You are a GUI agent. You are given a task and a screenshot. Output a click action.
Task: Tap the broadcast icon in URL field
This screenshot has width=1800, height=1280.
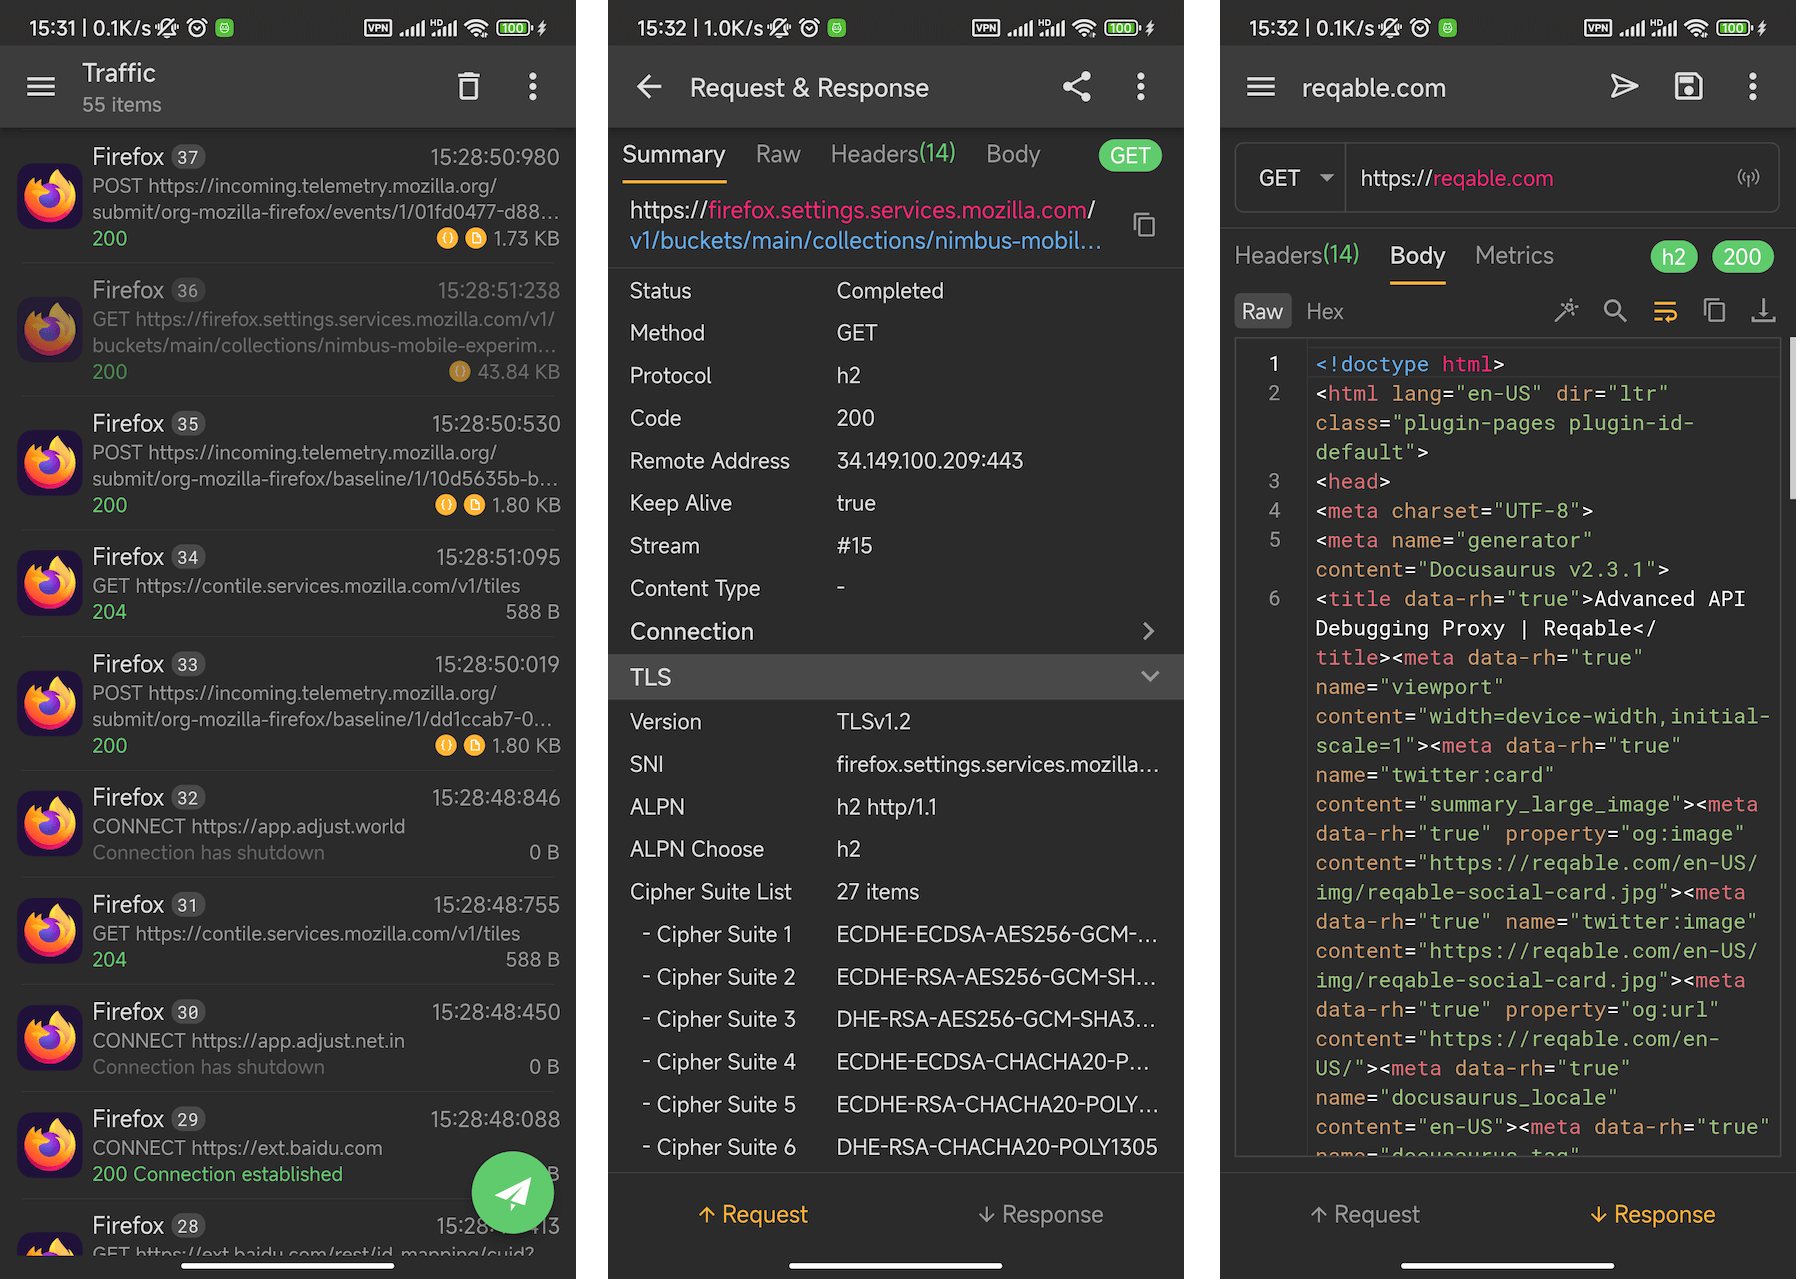coord(1748,178)
